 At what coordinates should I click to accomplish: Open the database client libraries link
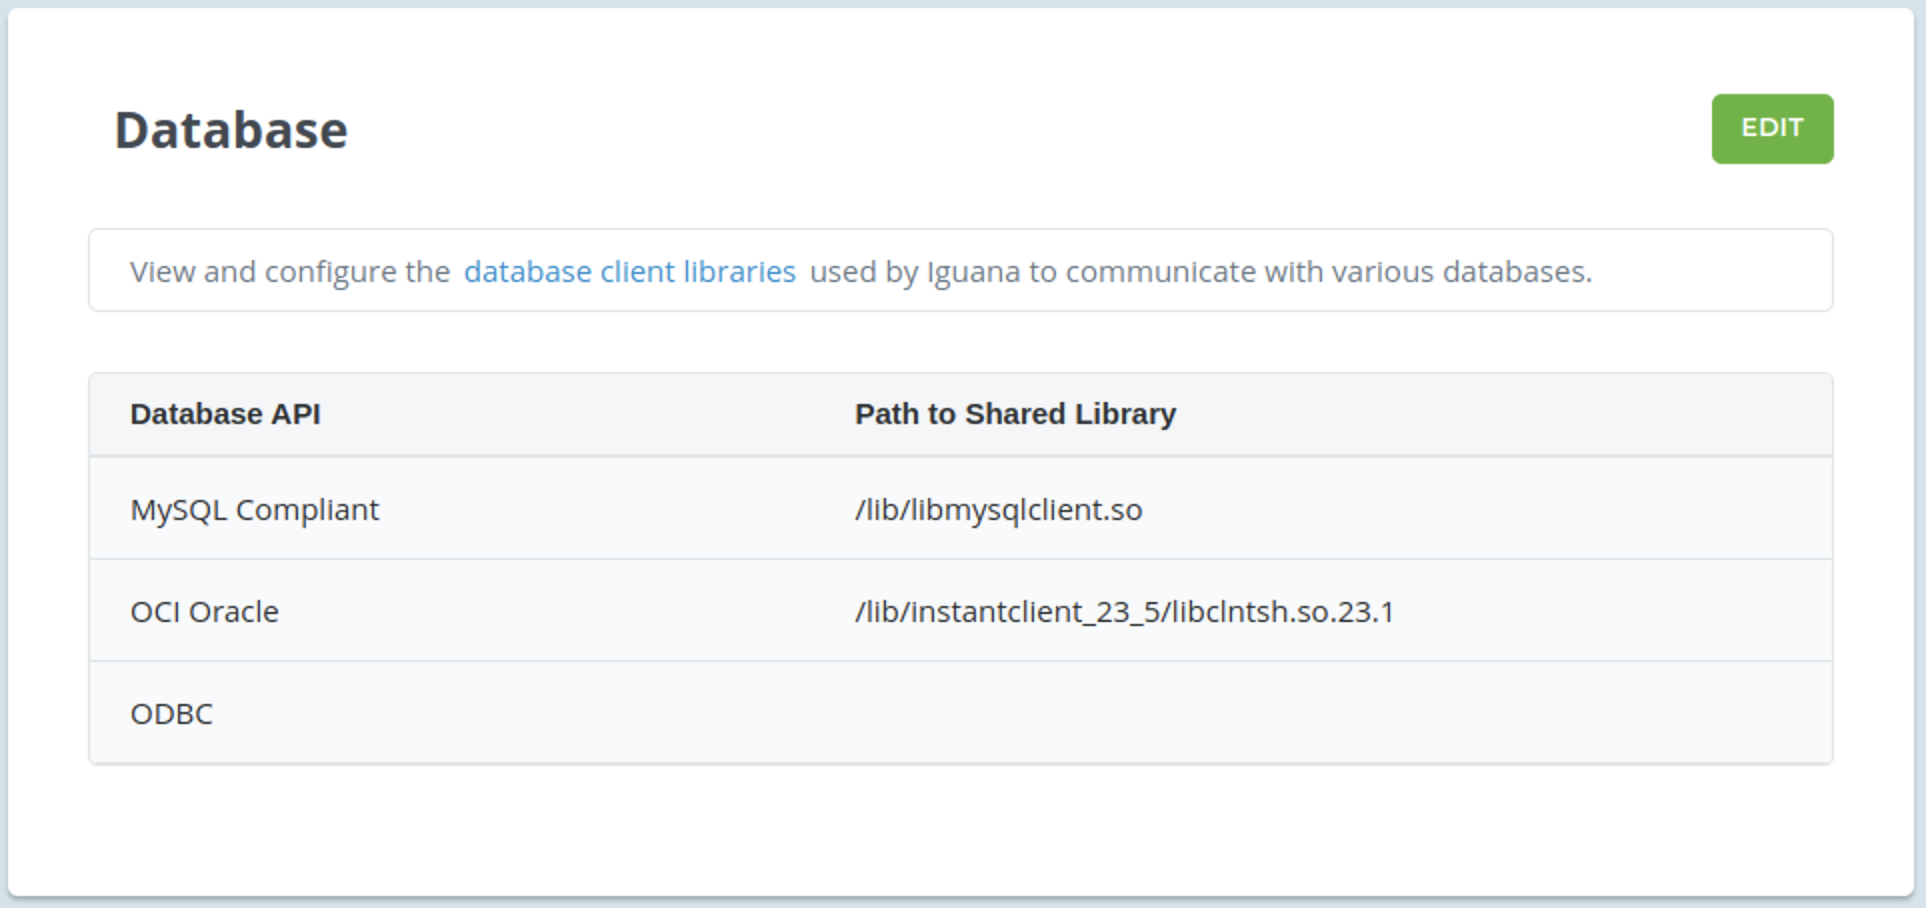tap(630, 272)
